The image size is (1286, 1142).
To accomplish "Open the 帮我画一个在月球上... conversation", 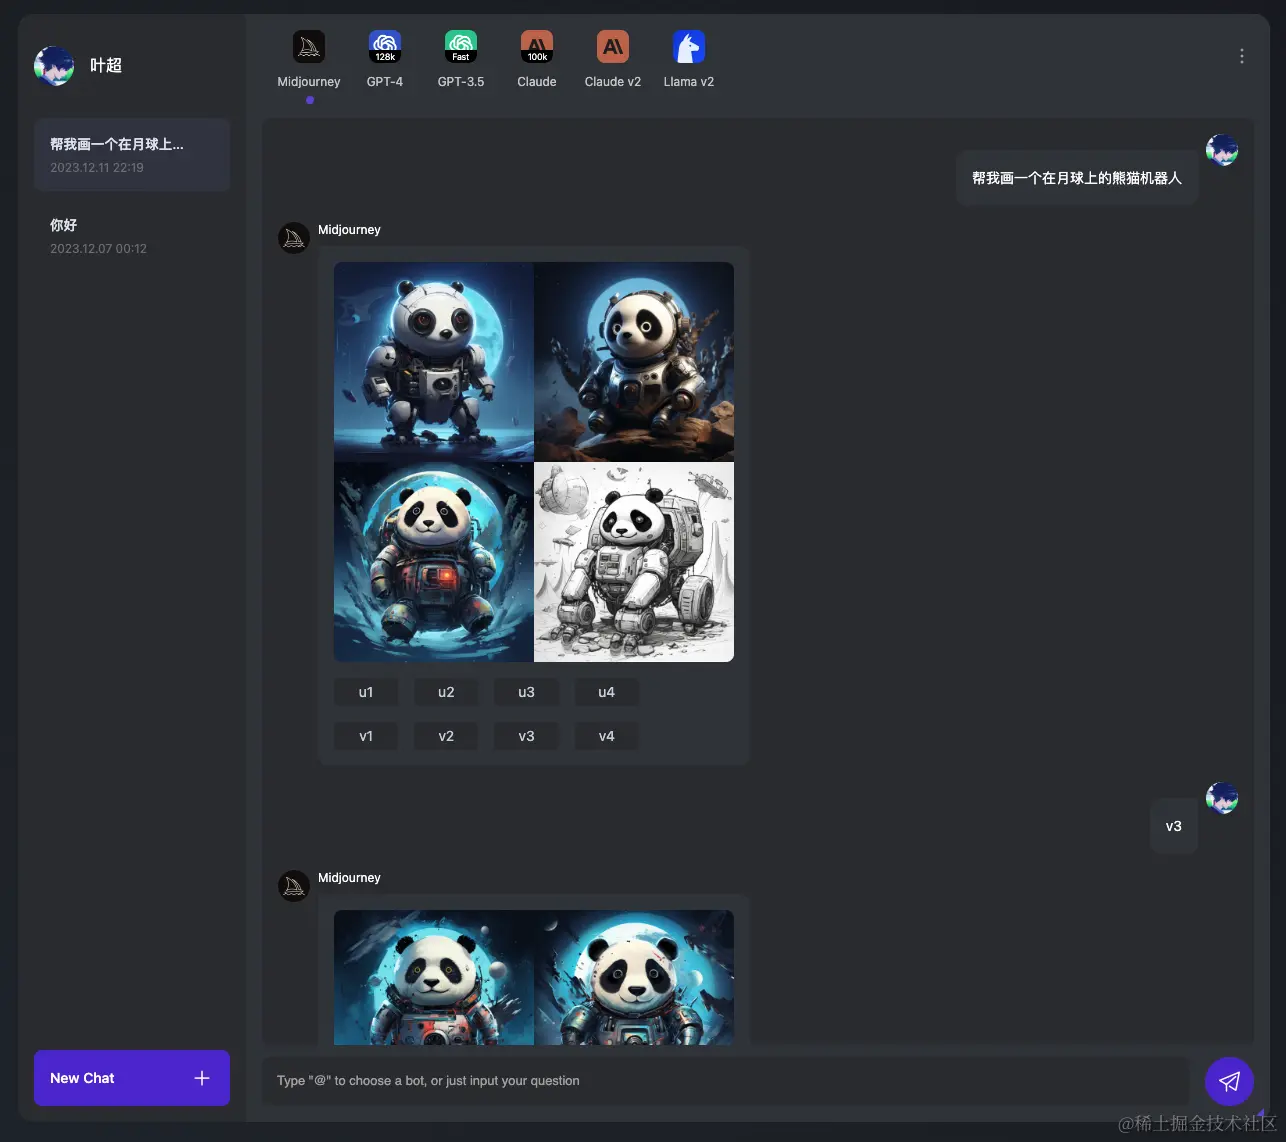I will click(x=132, y=155).
